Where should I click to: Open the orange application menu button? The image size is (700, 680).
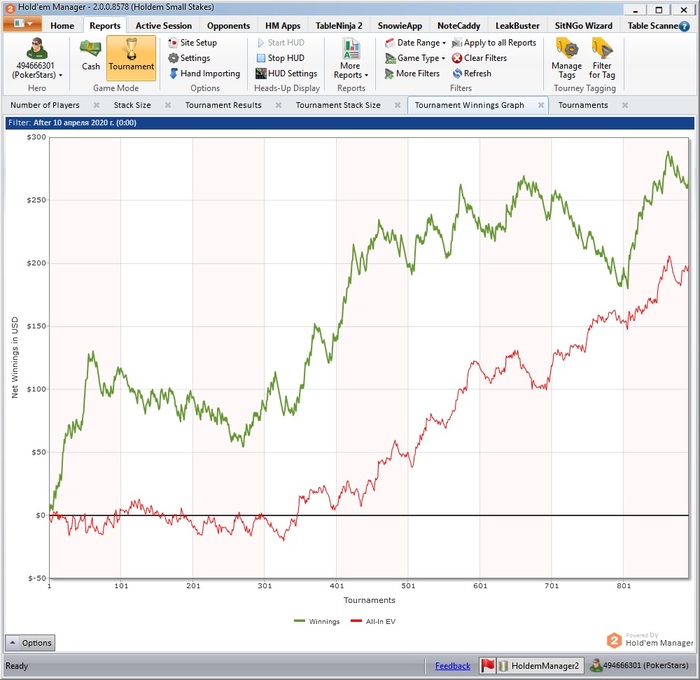(x=22, y=24)
